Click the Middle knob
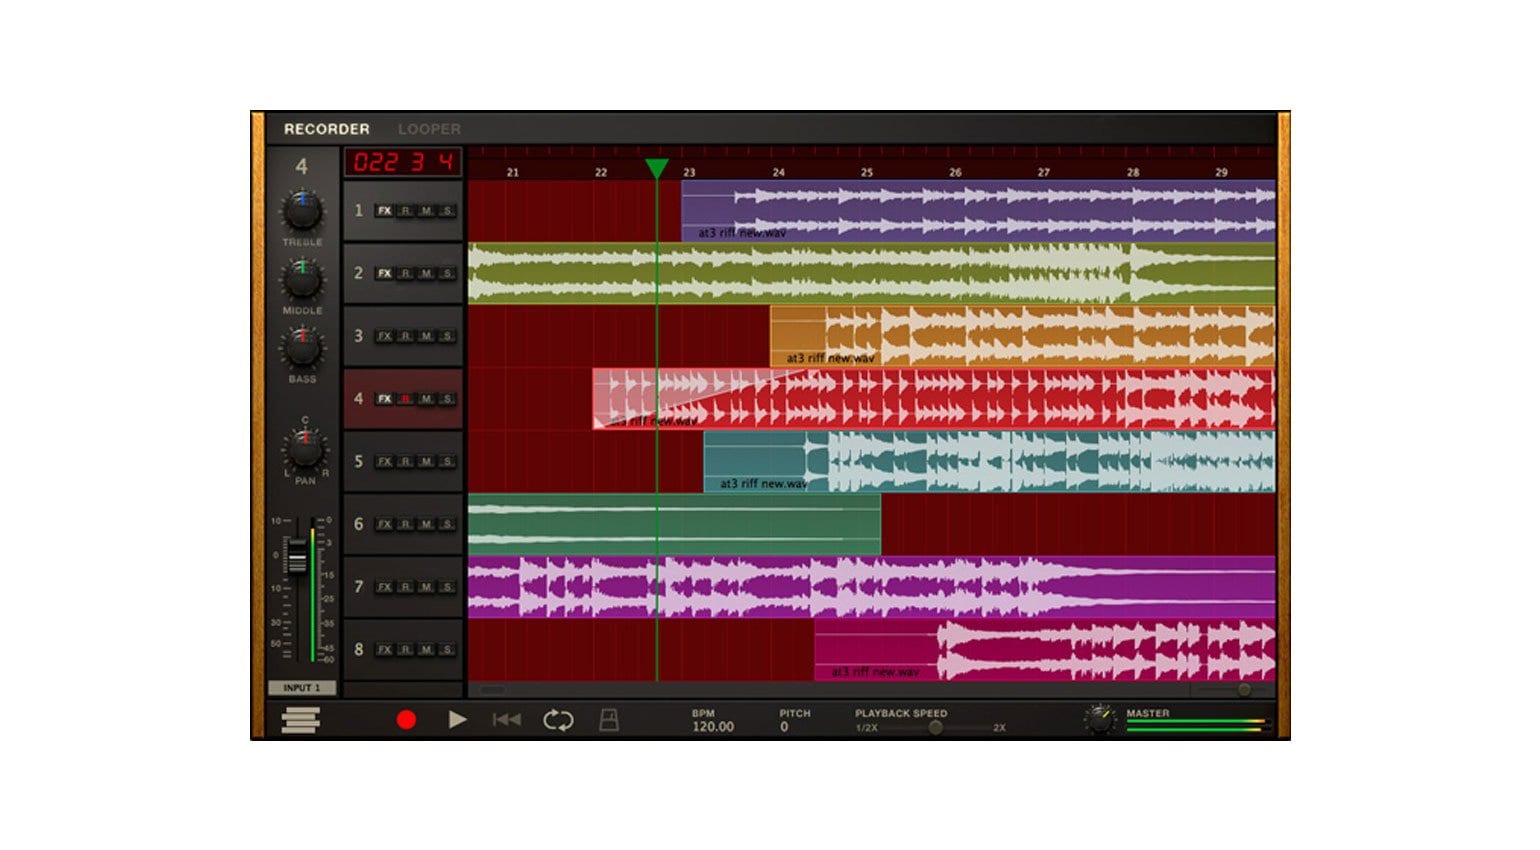The width and height of the screenshot is (1540, 850). [302, 280]
